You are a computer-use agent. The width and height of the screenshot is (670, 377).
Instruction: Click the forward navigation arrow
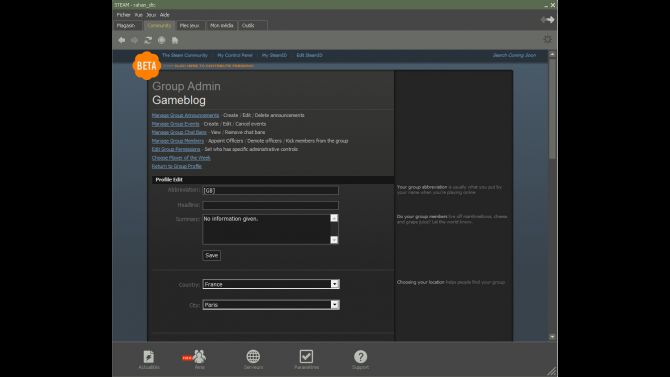point(135,40)
